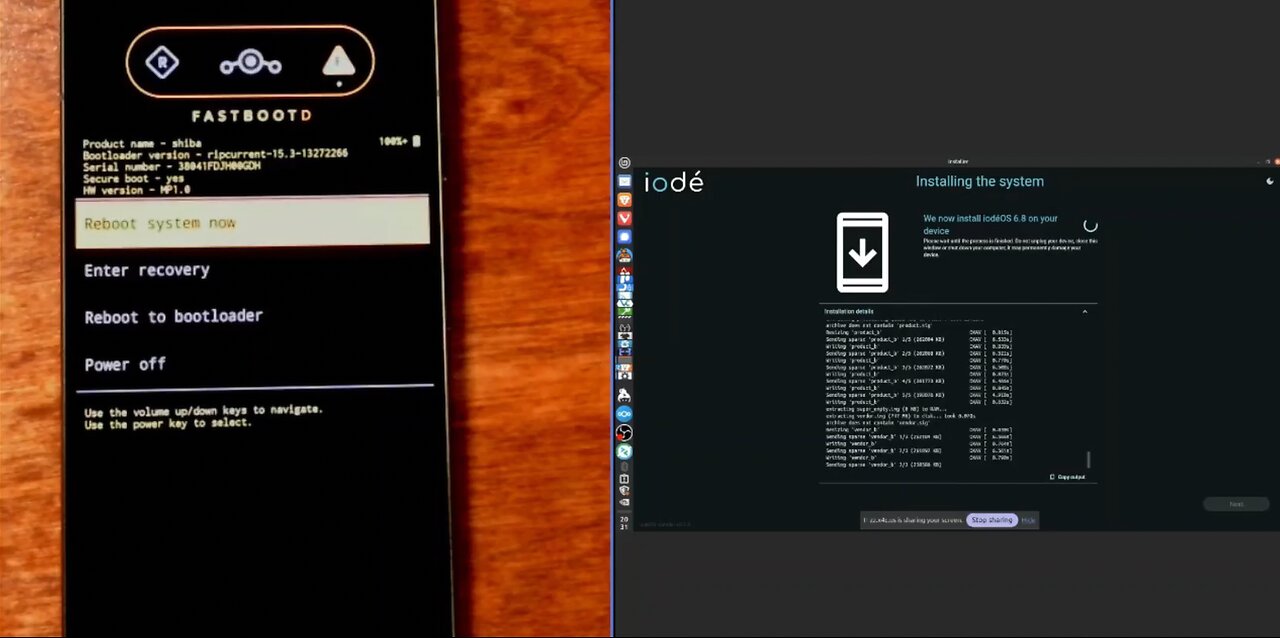Click the circular launcher icon atop dock
The height and width of the screenshot is (638, 1280).
click(624, 162)
